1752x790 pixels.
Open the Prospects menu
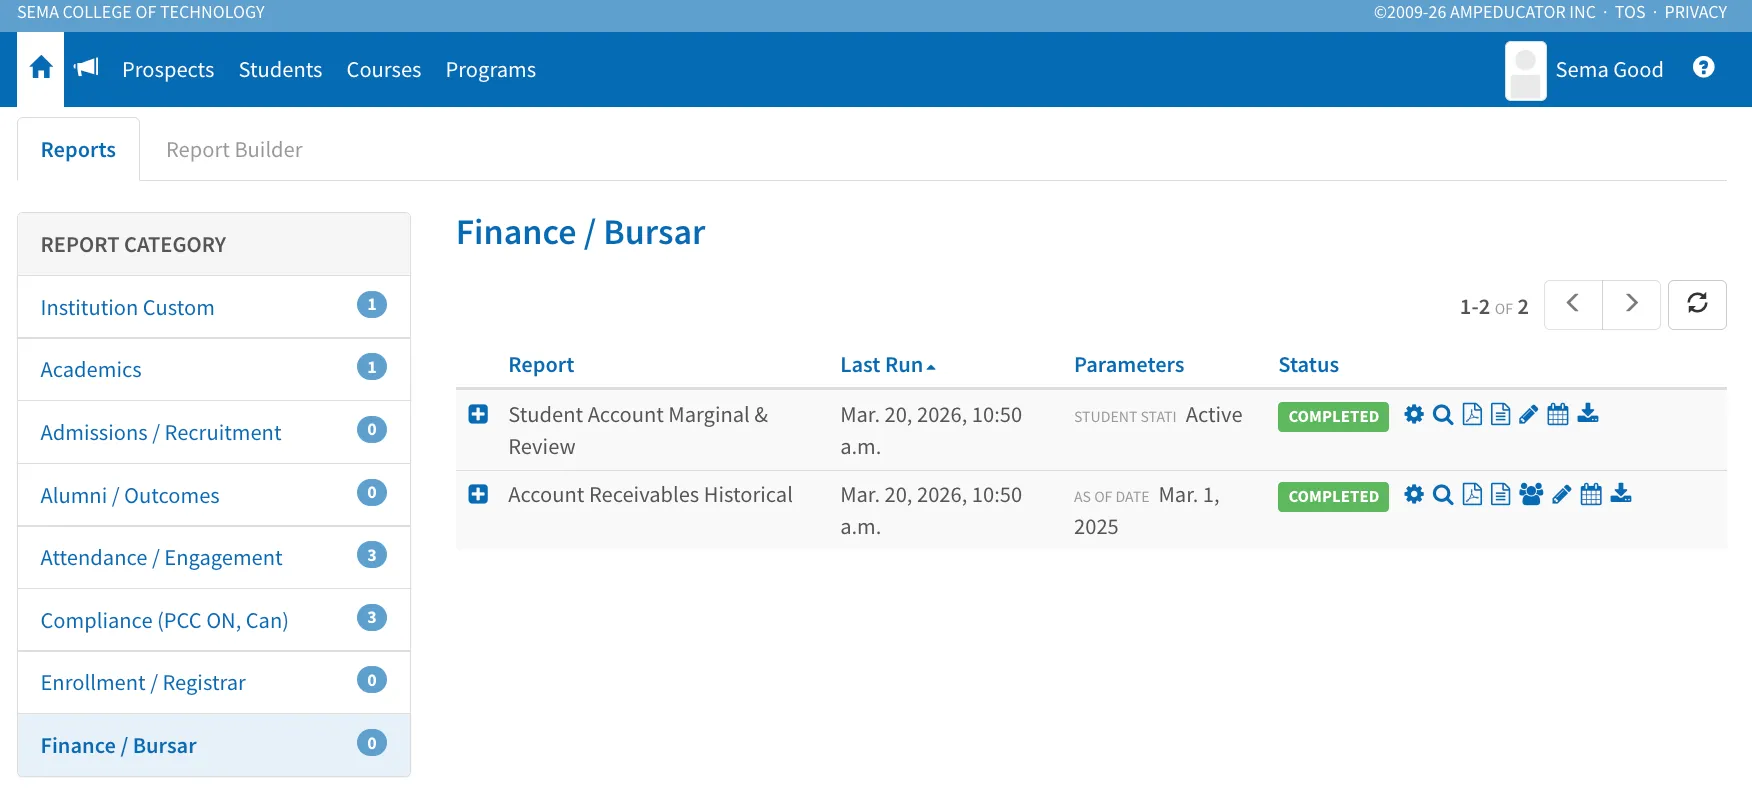[x=168, y=70]
